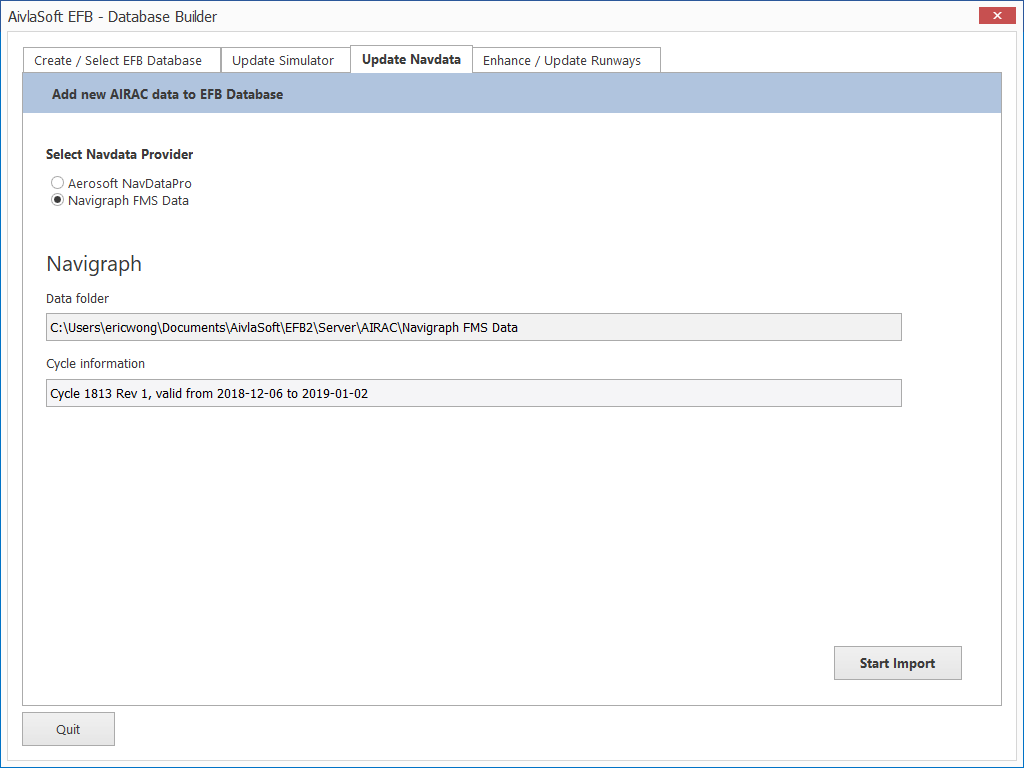Click the window title 'AivlaSoft EFB - Database Builder'
The width and height of the screenshot is (1024, 768).
pos(112,16)
